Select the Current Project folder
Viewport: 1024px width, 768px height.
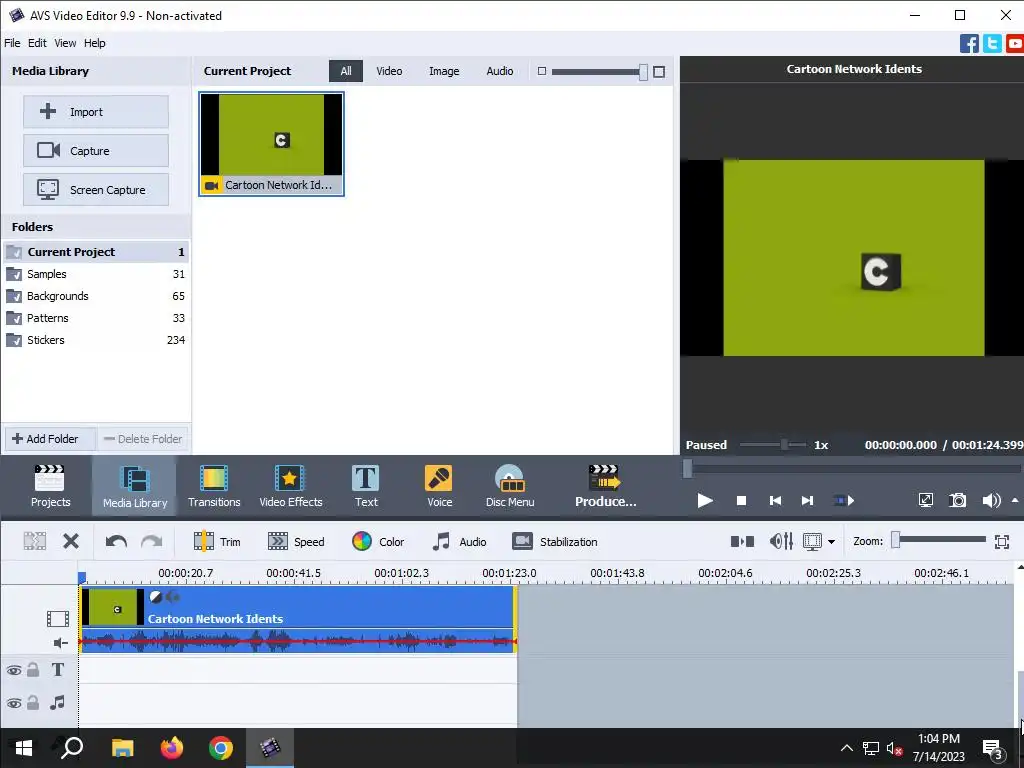coord(96,252)
